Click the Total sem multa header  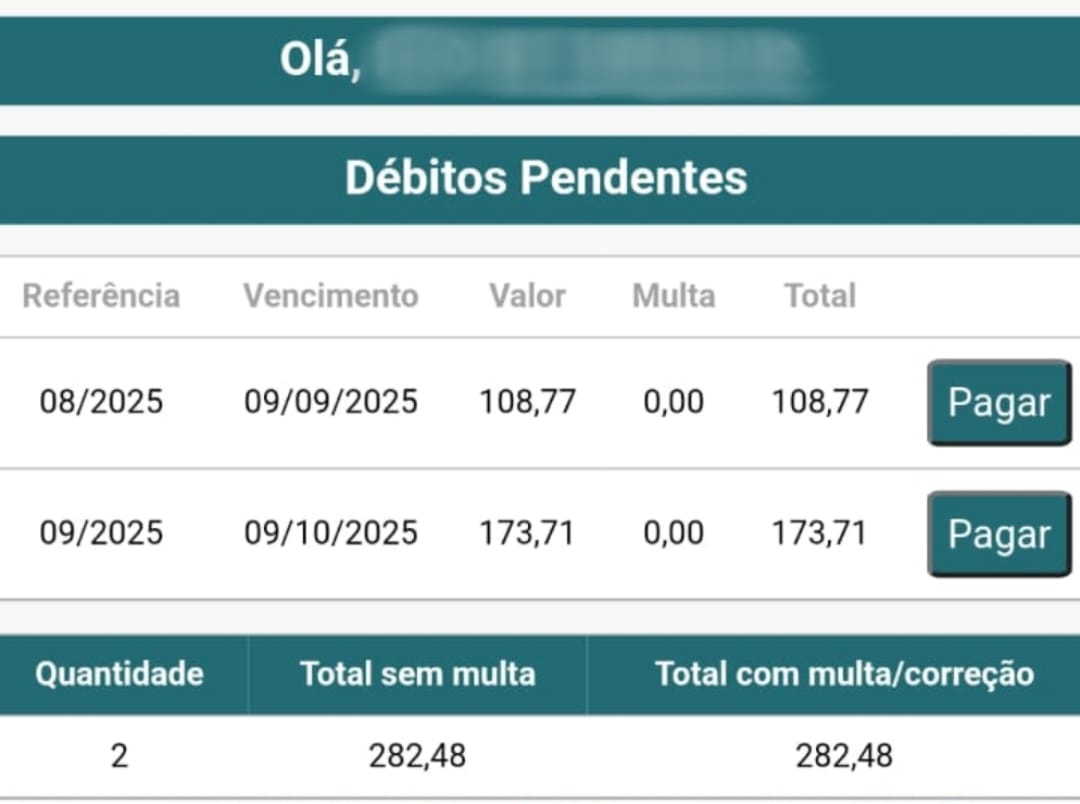pyautogui.click(x=417, y=674)
